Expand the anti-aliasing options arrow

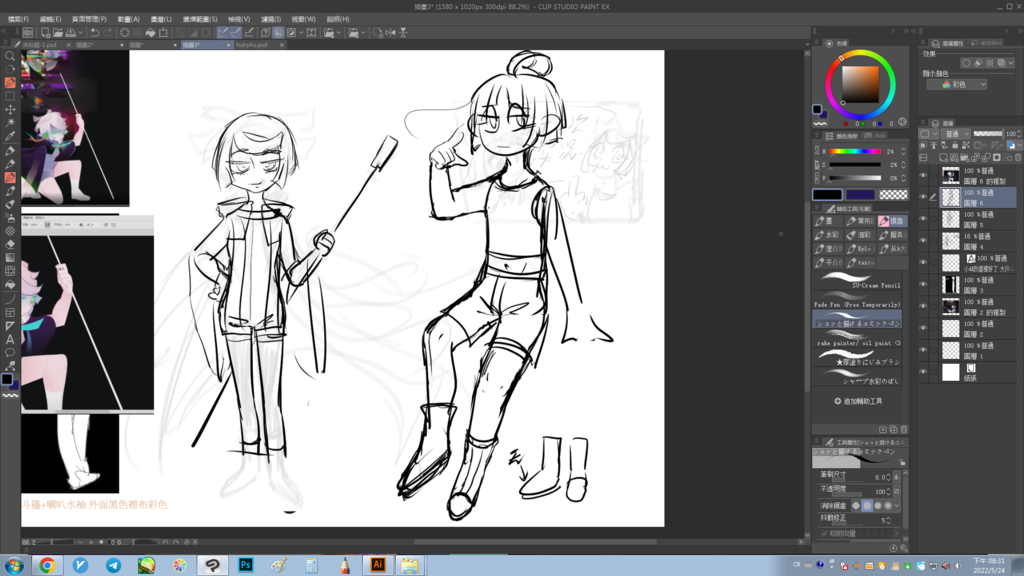click(x=897, y=505)
